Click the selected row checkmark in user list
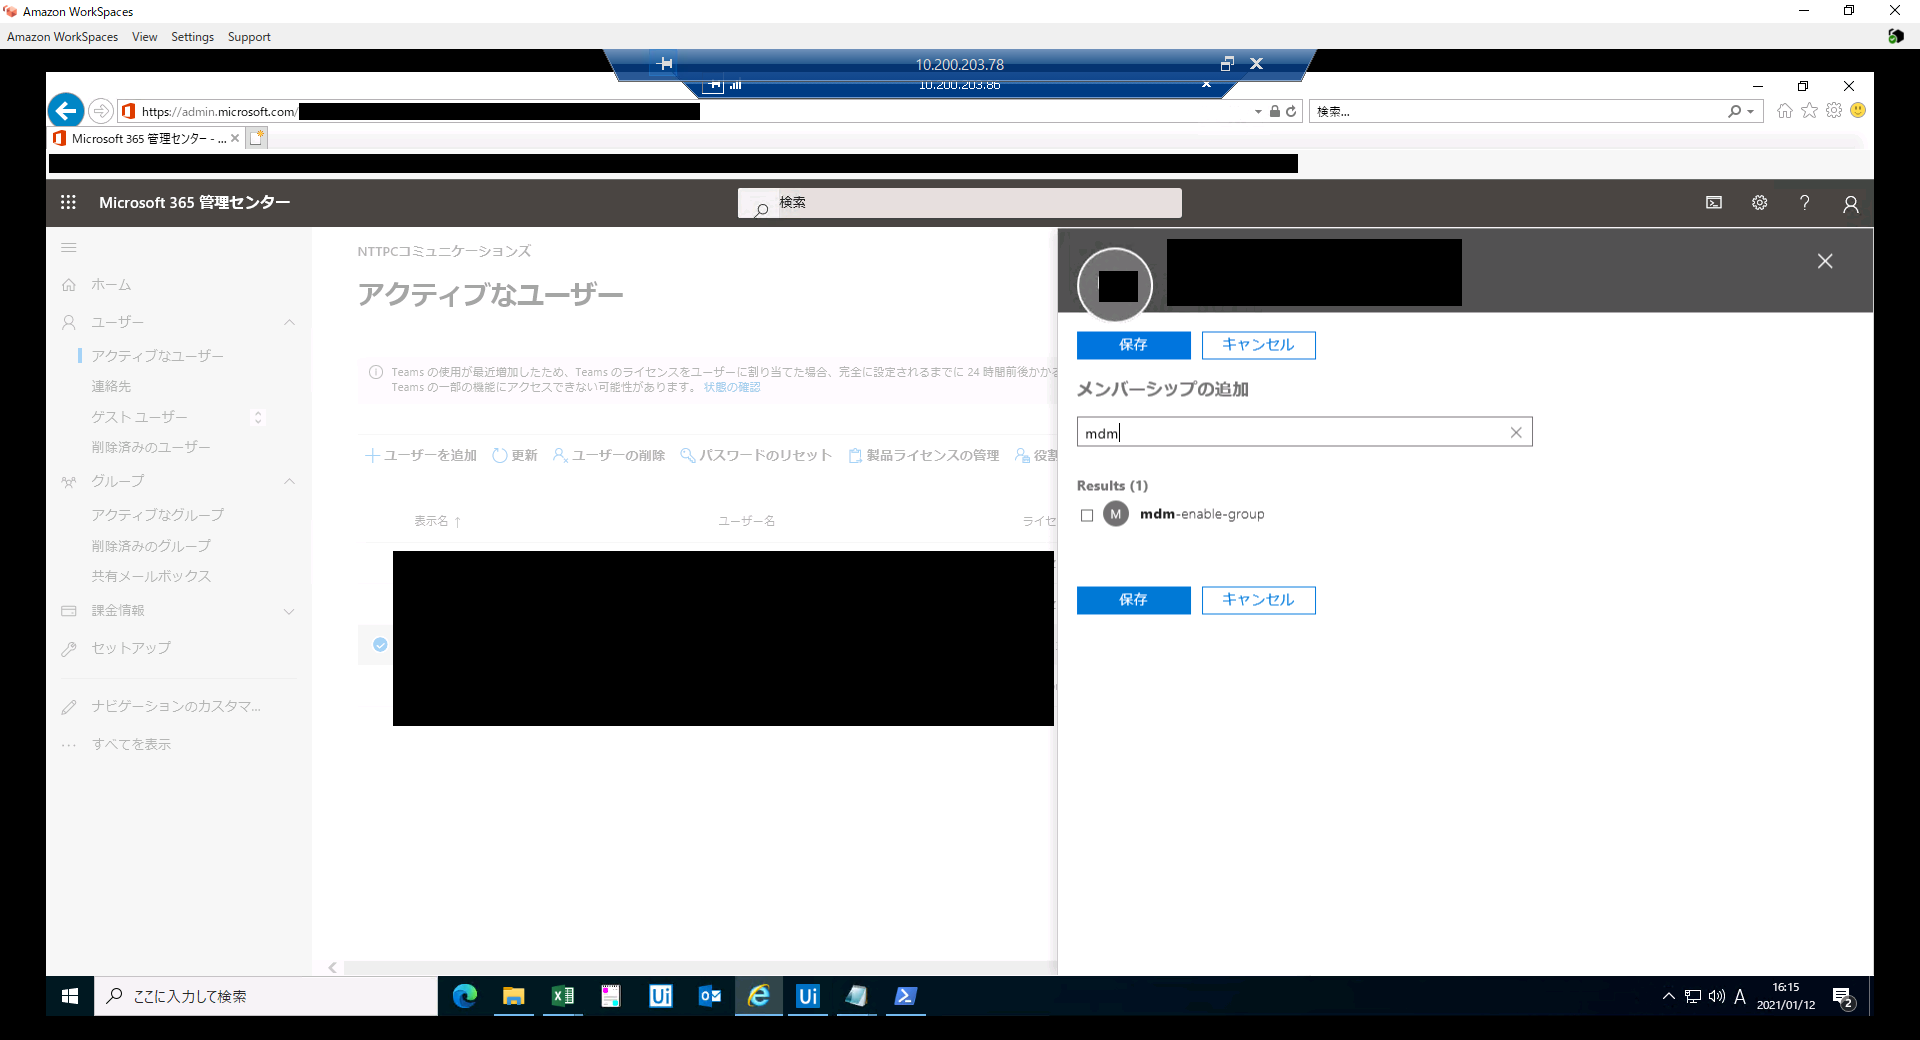Screen dimensions: 1920x1040 [x=380, y=645]
